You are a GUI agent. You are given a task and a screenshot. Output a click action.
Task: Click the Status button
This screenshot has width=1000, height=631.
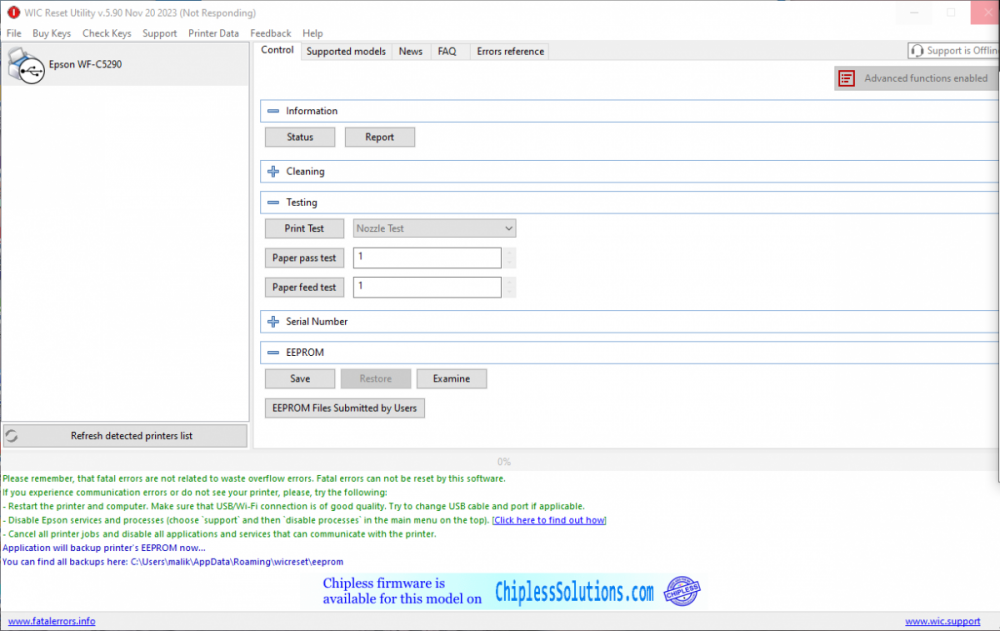click(300, 137)
